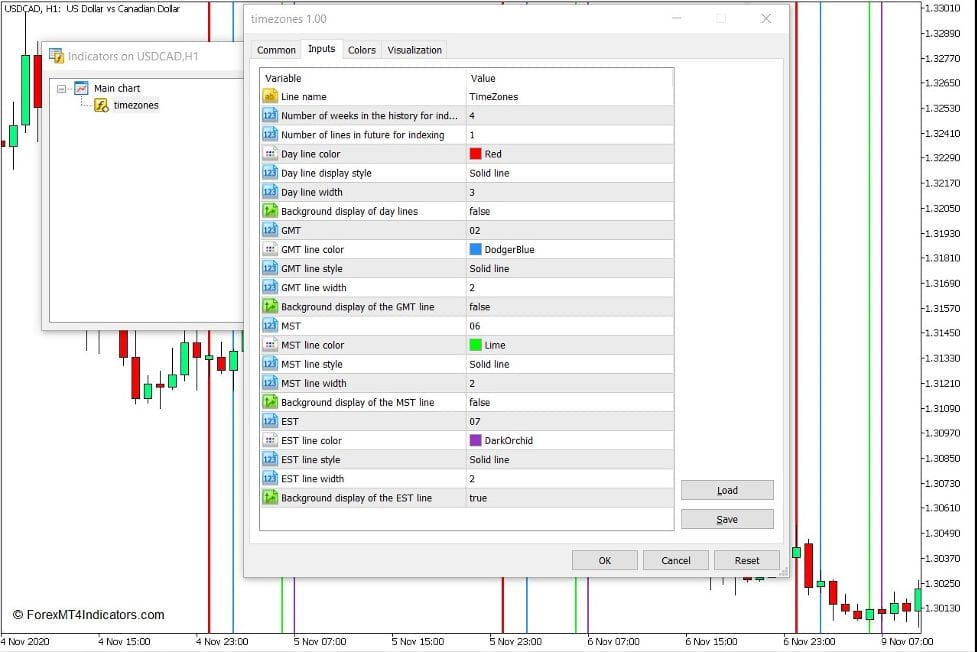Click the Main chart icon in tree
The height and width of the screenshot is (652, 977).
[81, 88]
